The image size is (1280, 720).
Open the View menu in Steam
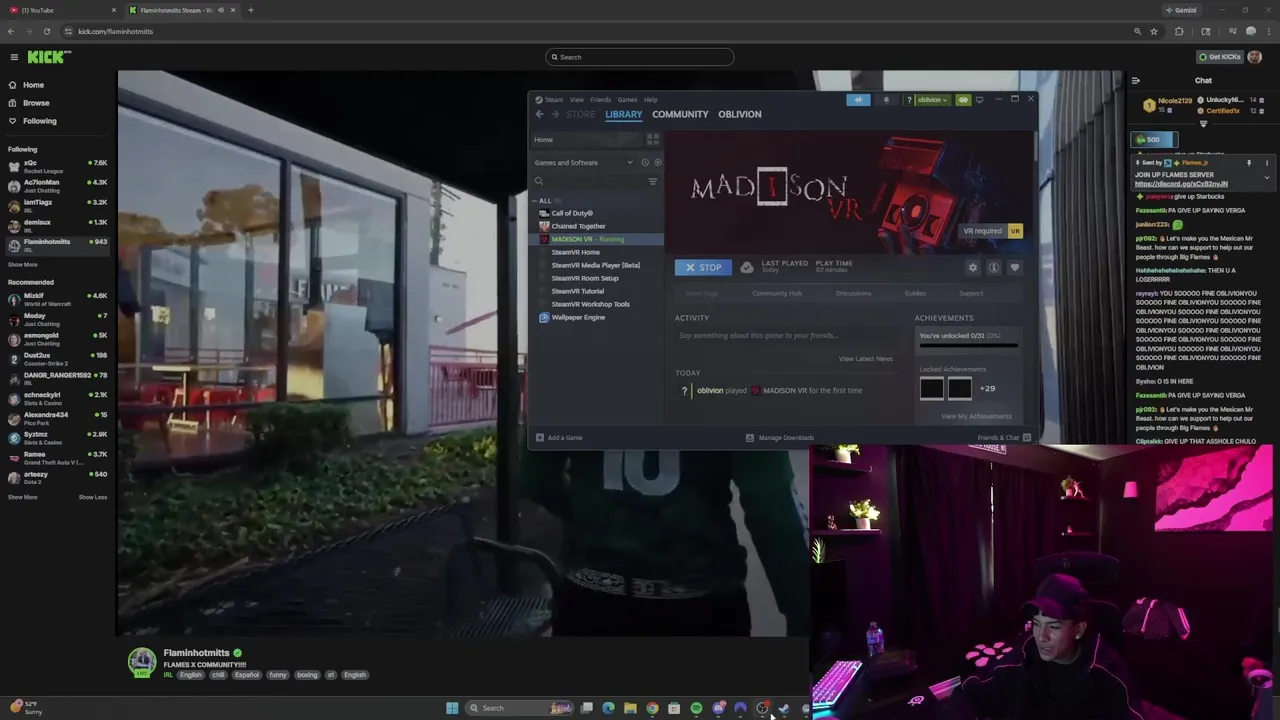[577, 100]
